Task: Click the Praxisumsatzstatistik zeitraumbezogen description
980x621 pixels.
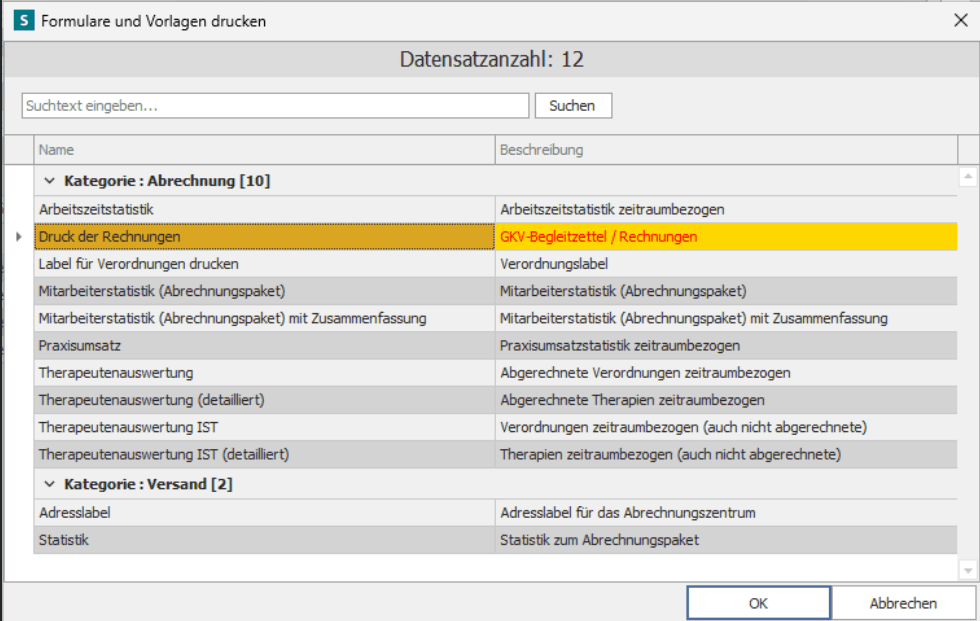Action: tap(726, 345)
